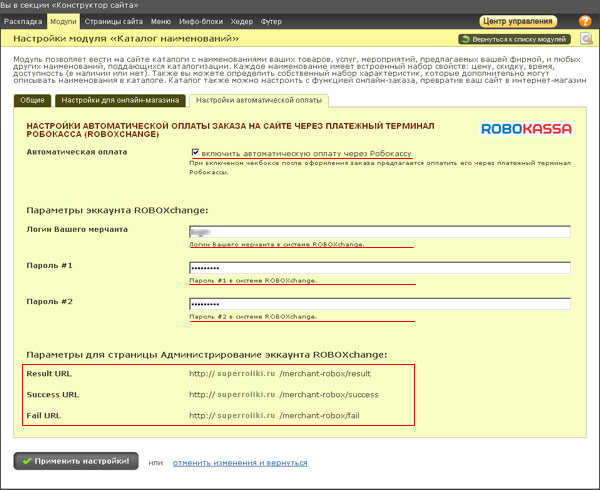
Task: Select the Настройки автоматической оплаты tab
Action: (259, 100)
